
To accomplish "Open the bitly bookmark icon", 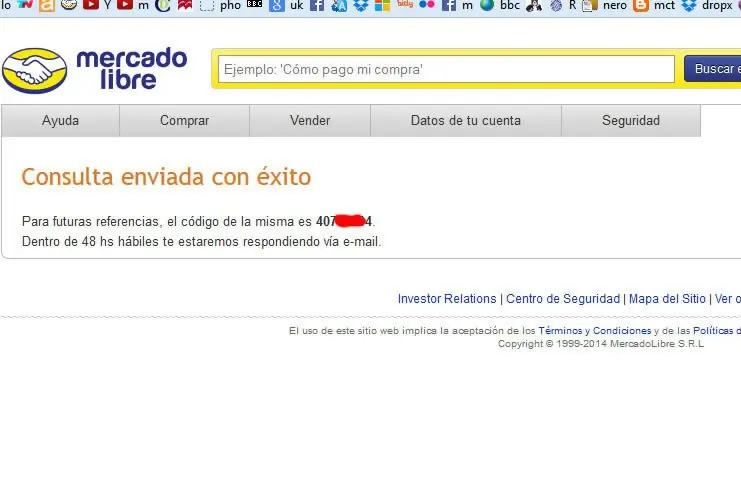I will (405, 4).
